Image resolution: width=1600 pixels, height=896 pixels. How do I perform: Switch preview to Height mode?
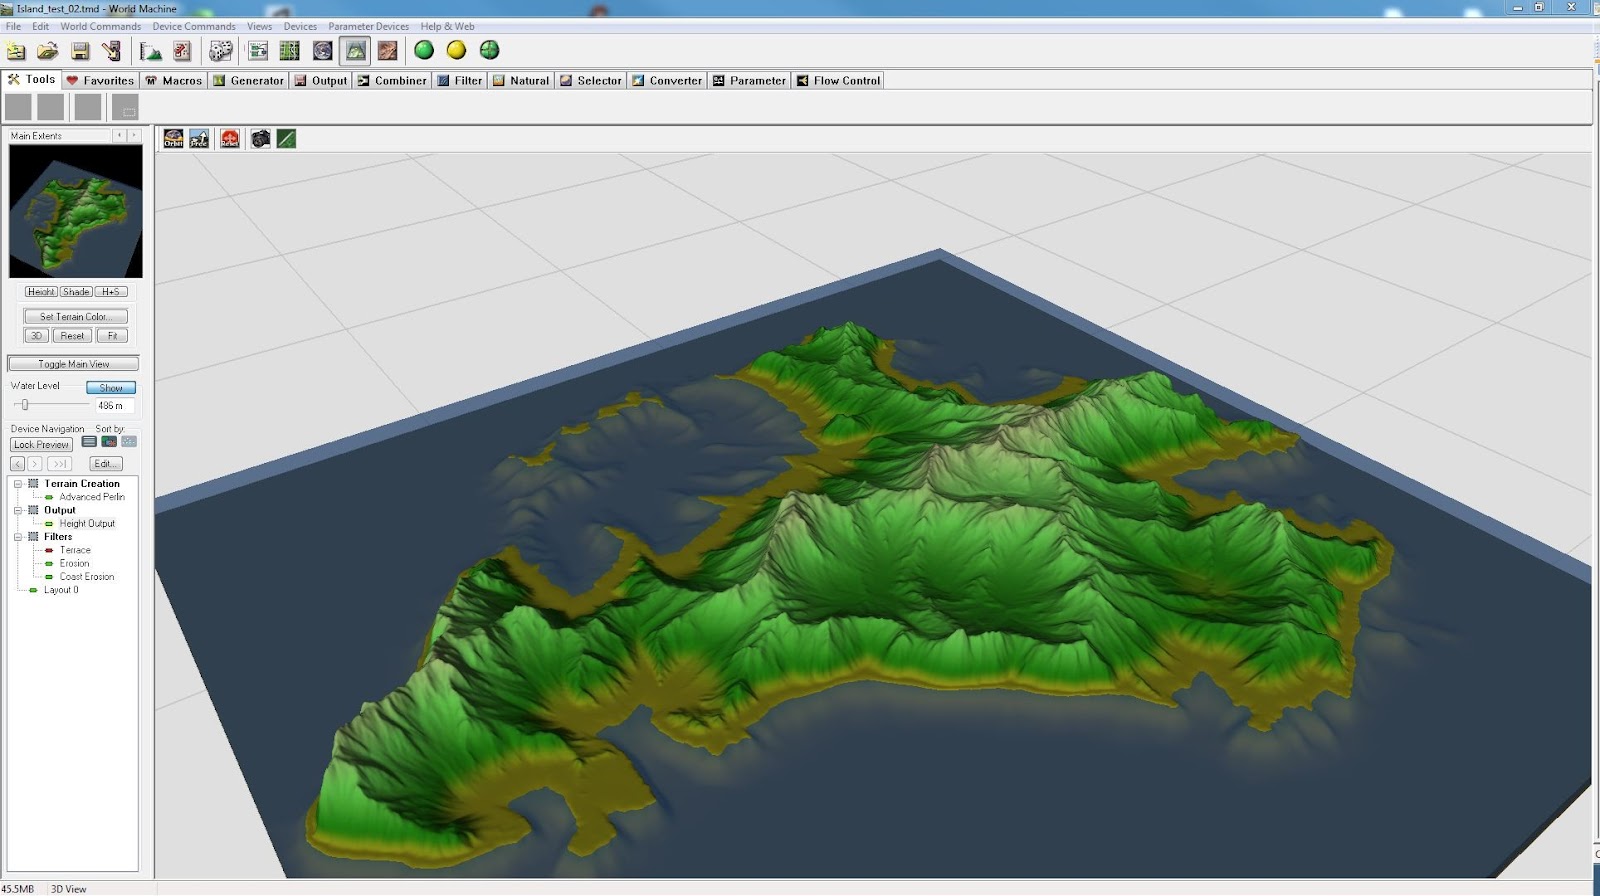click(41, 292)
